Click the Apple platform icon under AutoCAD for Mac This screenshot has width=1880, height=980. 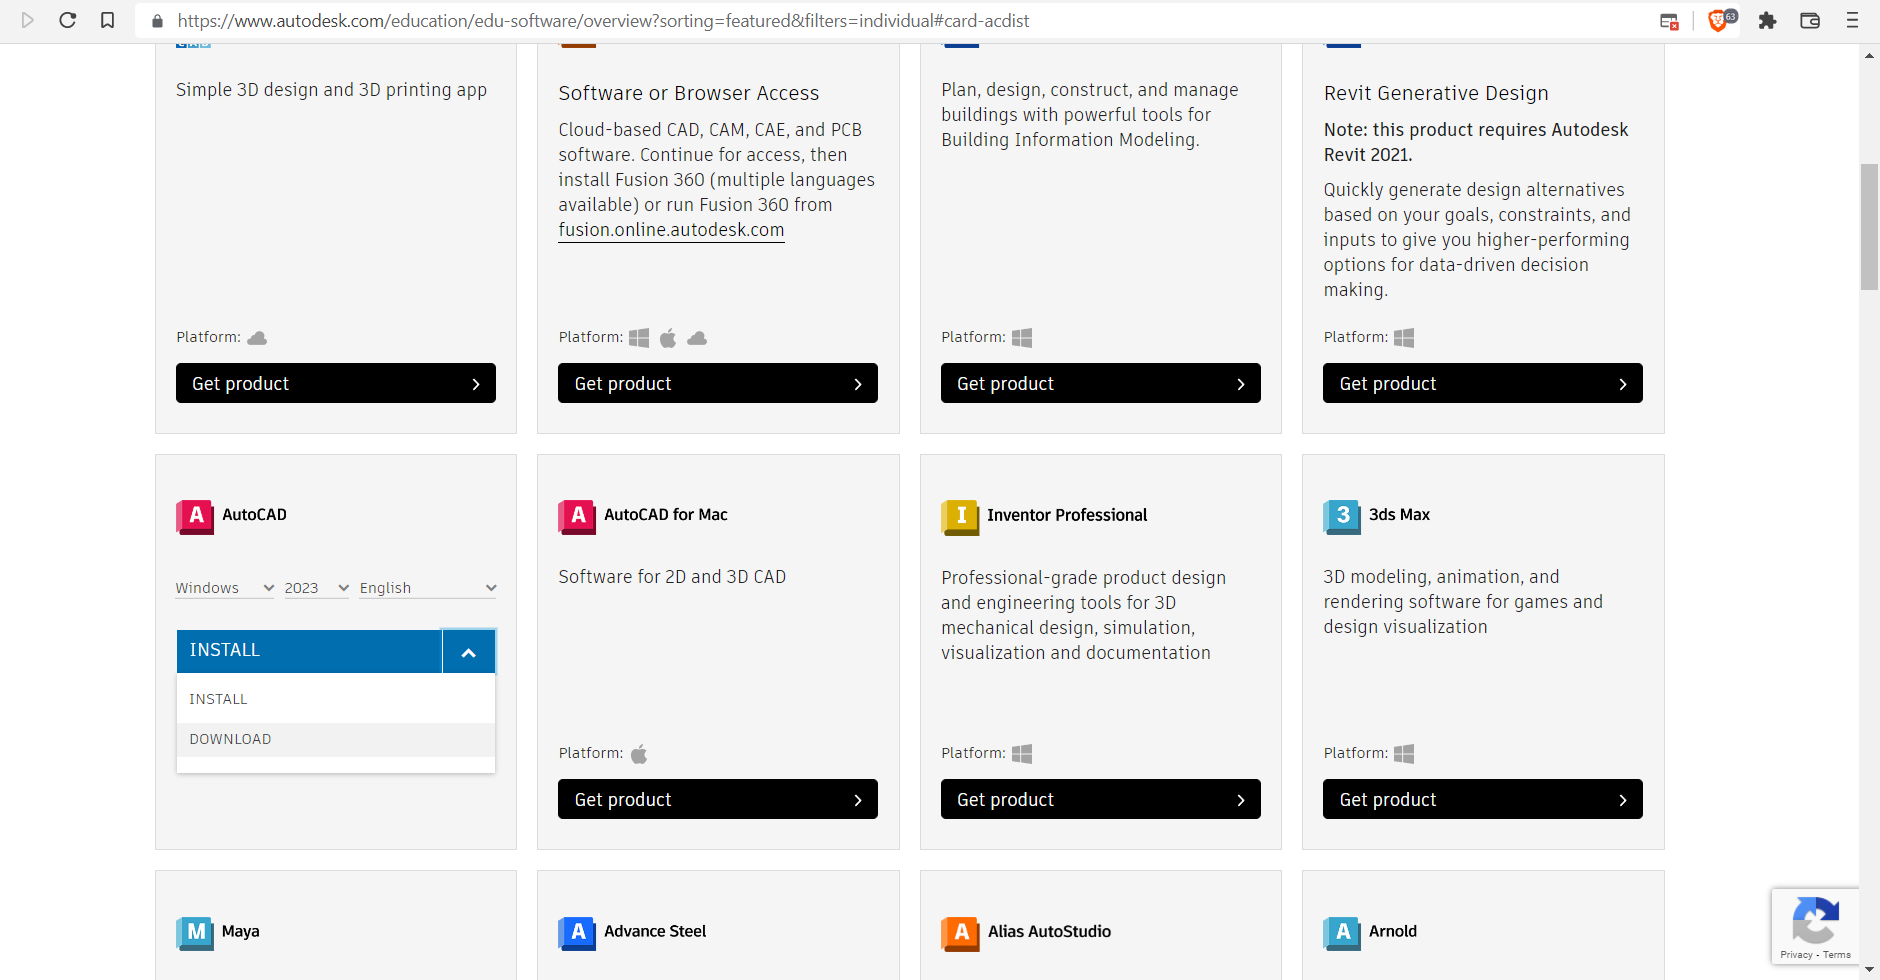point(639,754)
